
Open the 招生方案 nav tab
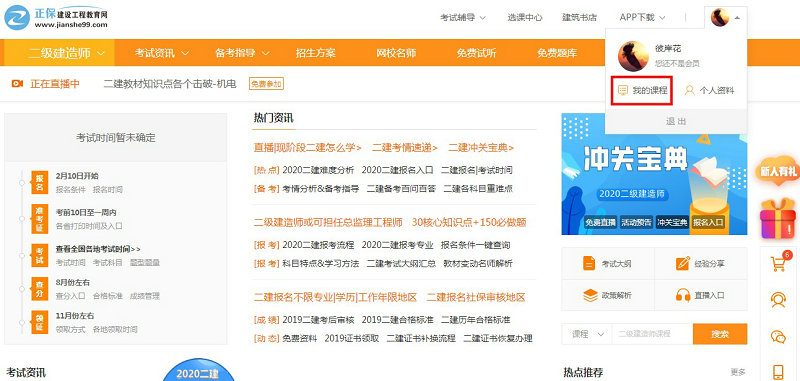(x=315, y=53)
